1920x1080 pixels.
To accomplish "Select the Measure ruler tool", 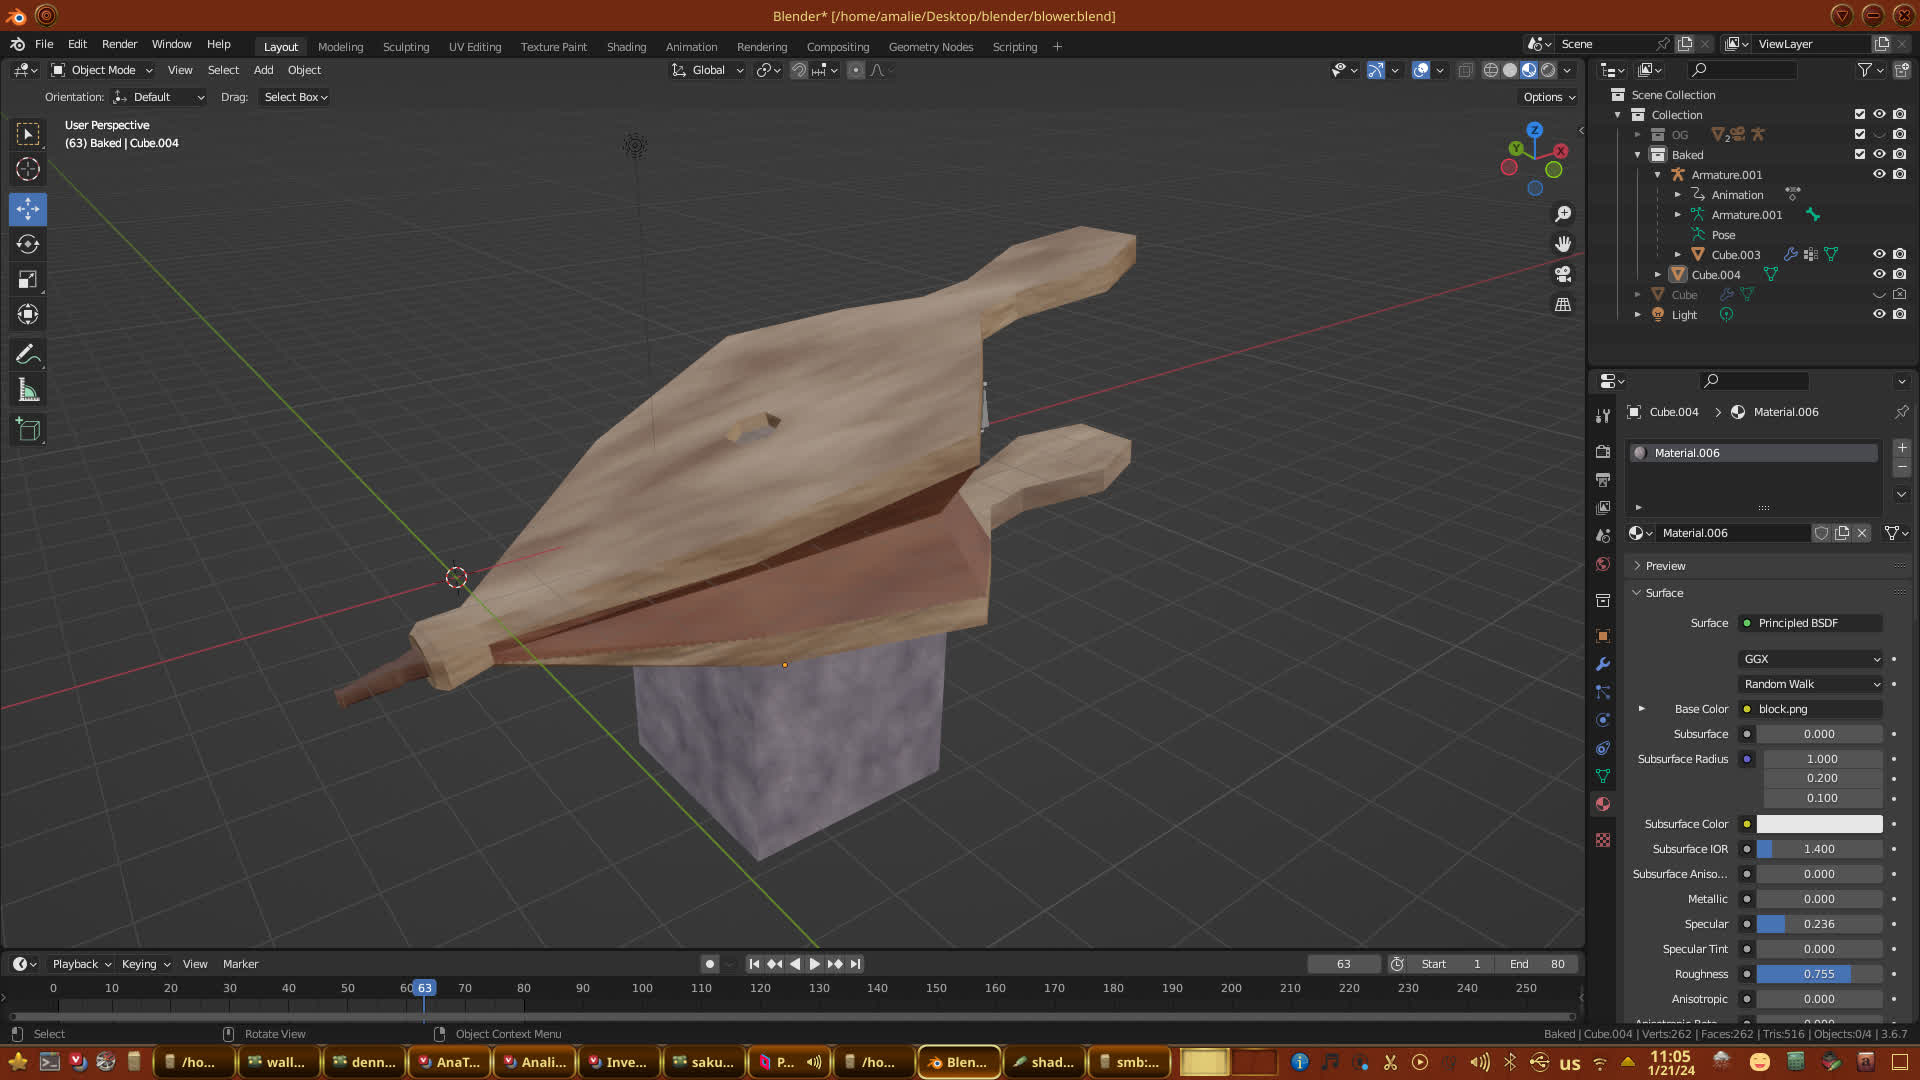I will (x=28, y=391).
